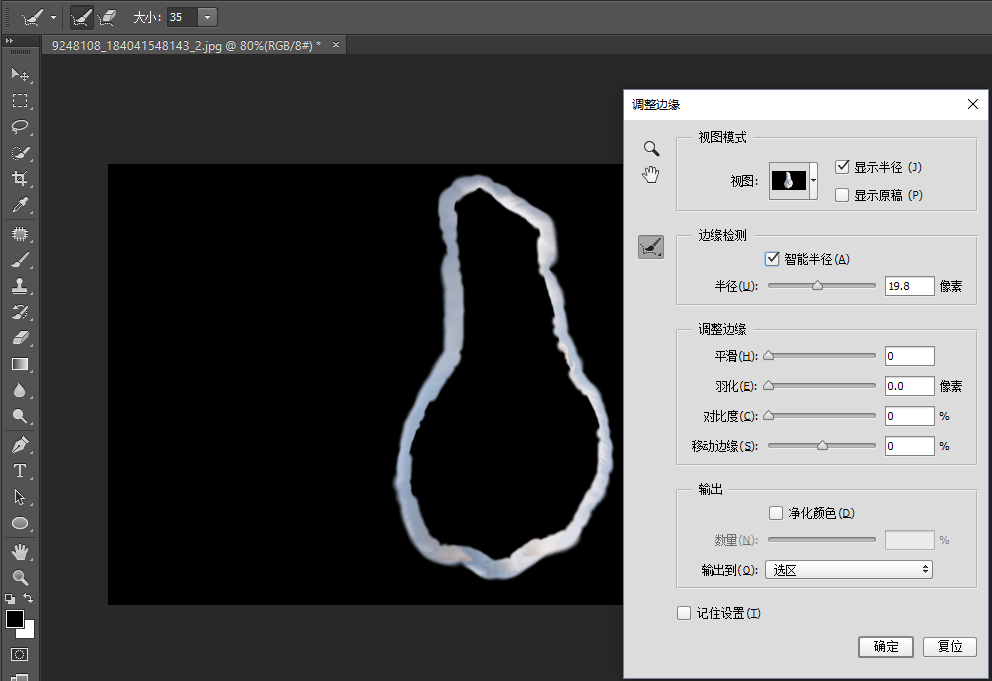992x681 pixels.
Task: Select the Eraser tool
Action: (20, 338)
